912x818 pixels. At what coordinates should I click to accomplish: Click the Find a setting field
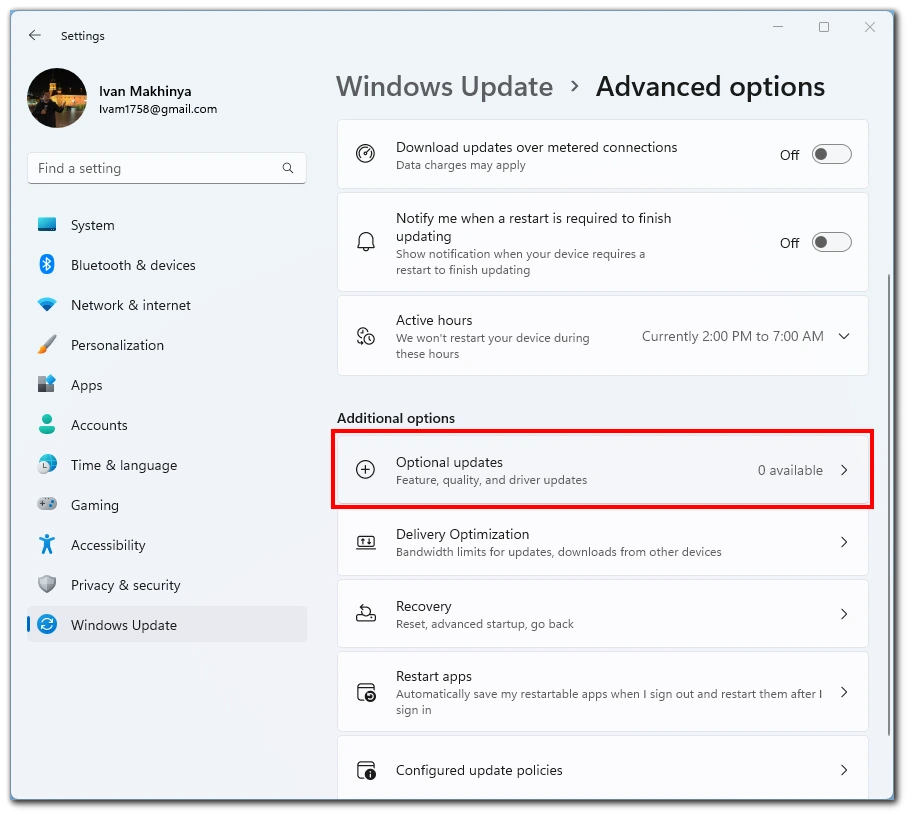[x=167, y=168]
